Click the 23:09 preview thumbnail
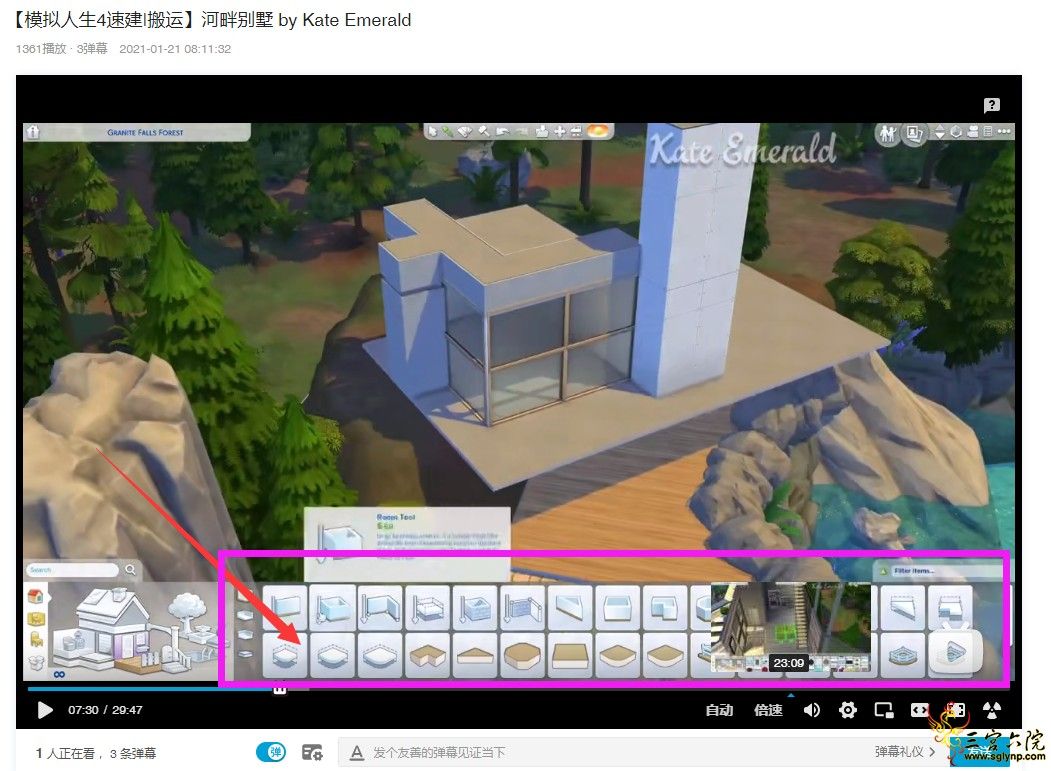 pos(791,628)
